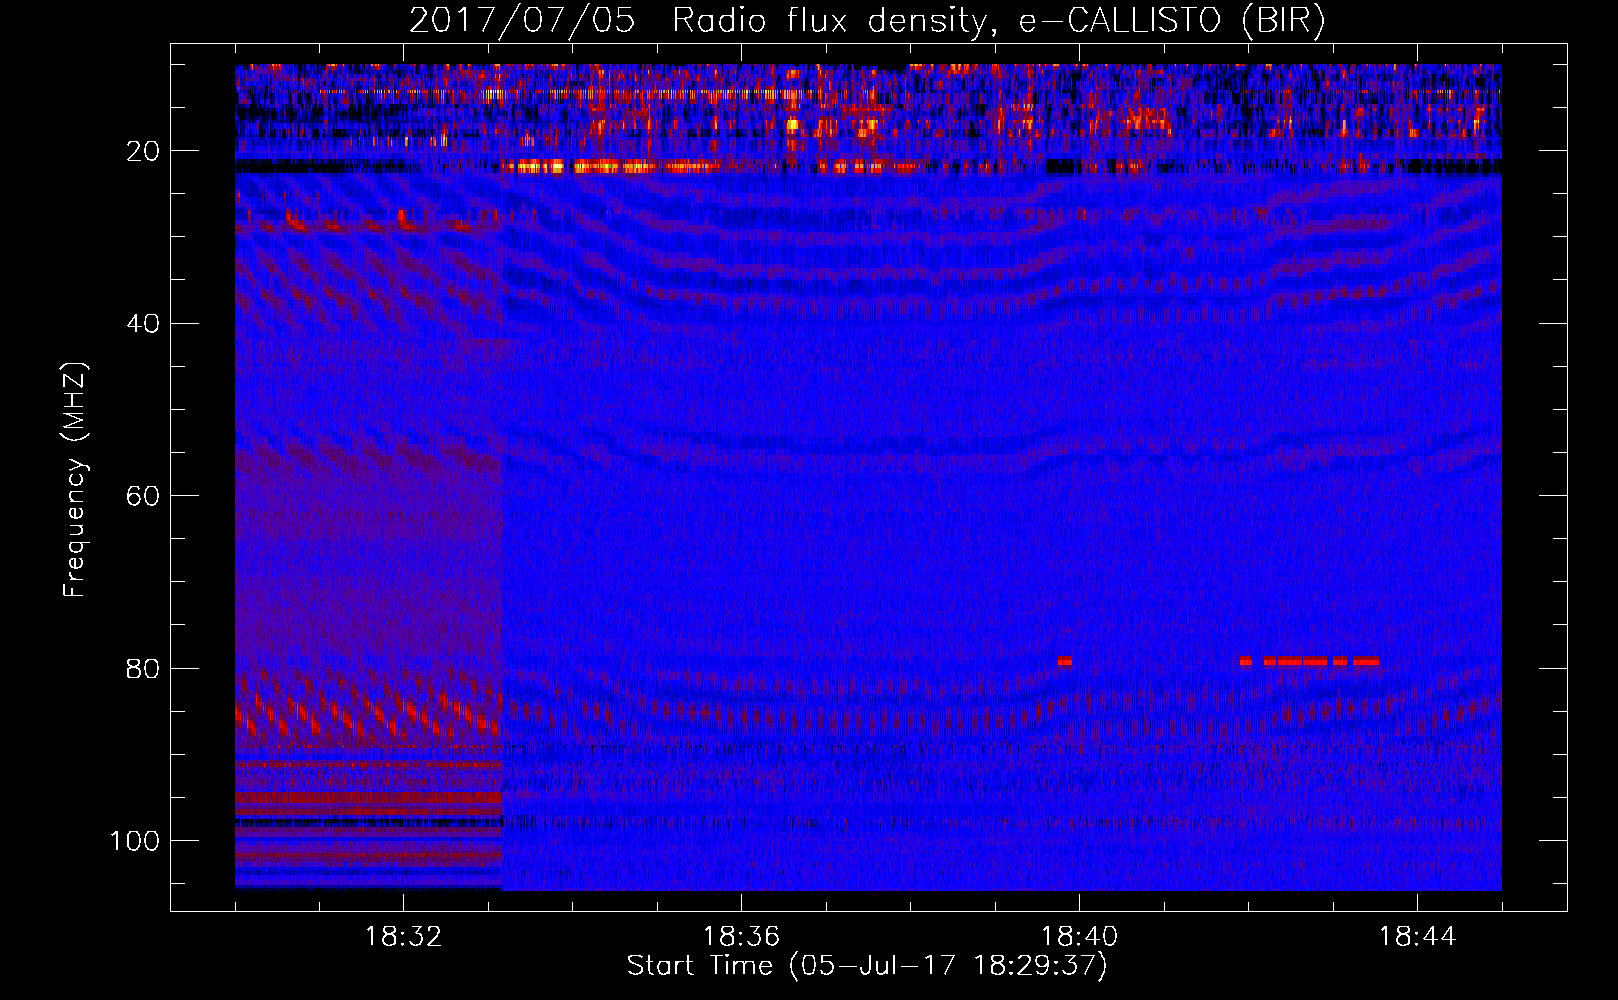
Task: Click the date '2017/07/05' in the title
Action: (x=522, y=20)
